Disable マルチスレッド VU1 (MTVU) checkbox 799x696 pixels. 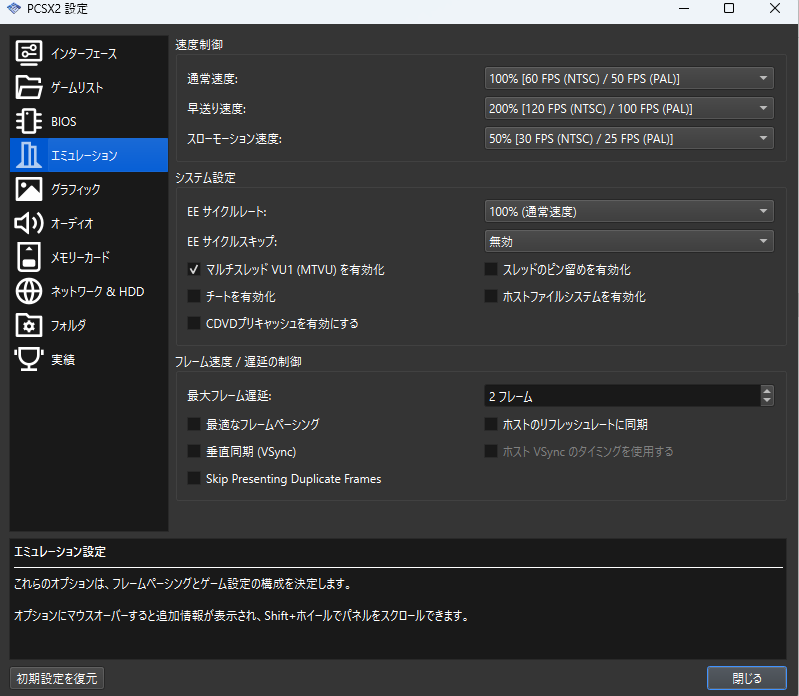[x=194, y=270]
